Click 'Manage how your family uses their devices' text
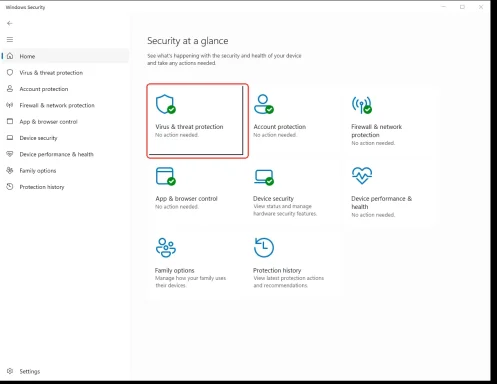 point(190,282)
